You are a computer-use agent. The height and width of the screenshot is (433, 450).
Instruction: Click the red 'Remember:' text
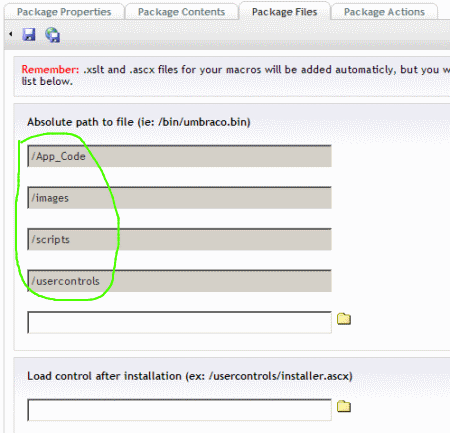click(x=50, y=70)
